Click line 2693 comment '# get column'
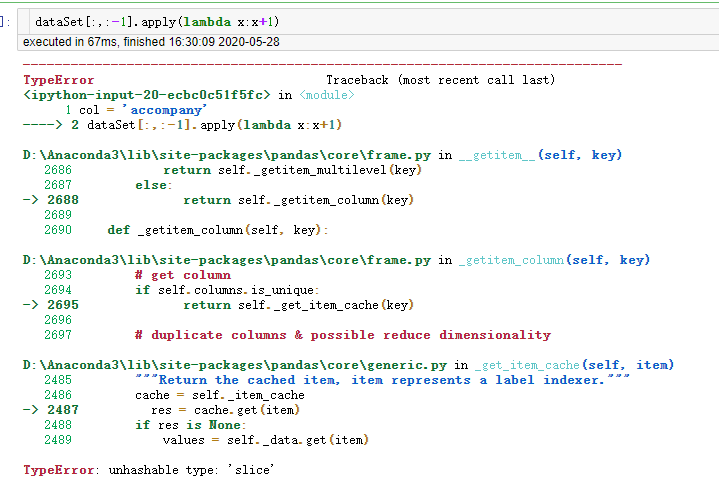719x491 pixels. 138,275
